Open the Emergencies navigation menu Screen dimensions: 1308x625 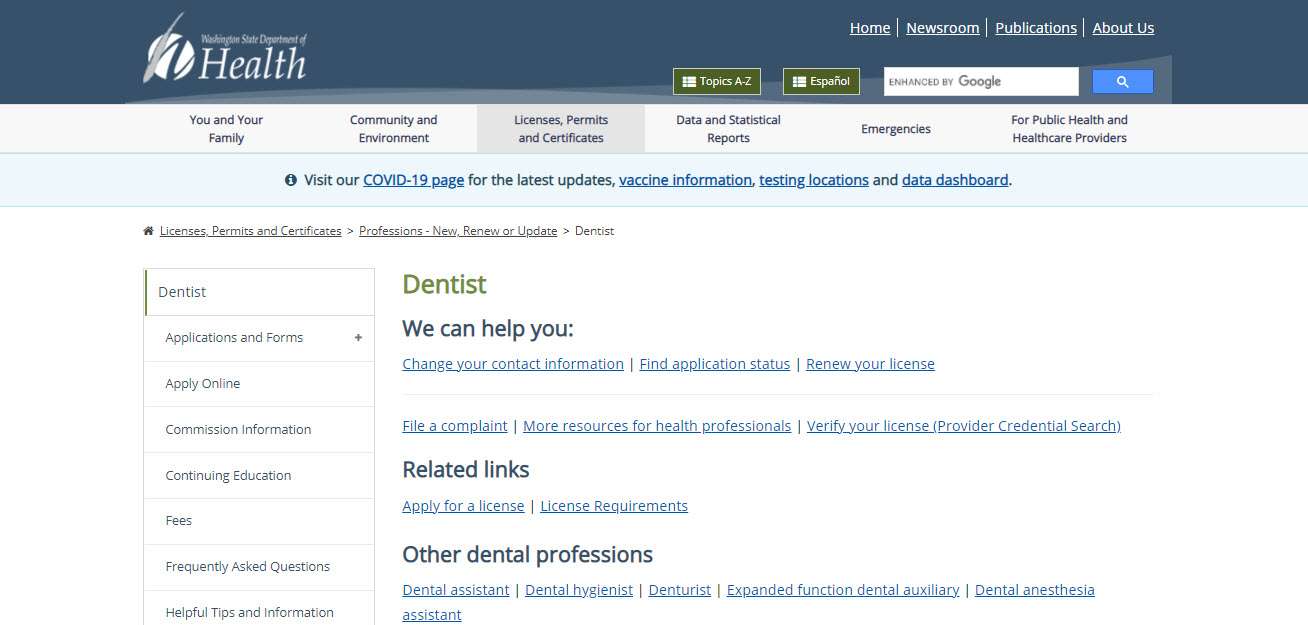coord(895,128)
